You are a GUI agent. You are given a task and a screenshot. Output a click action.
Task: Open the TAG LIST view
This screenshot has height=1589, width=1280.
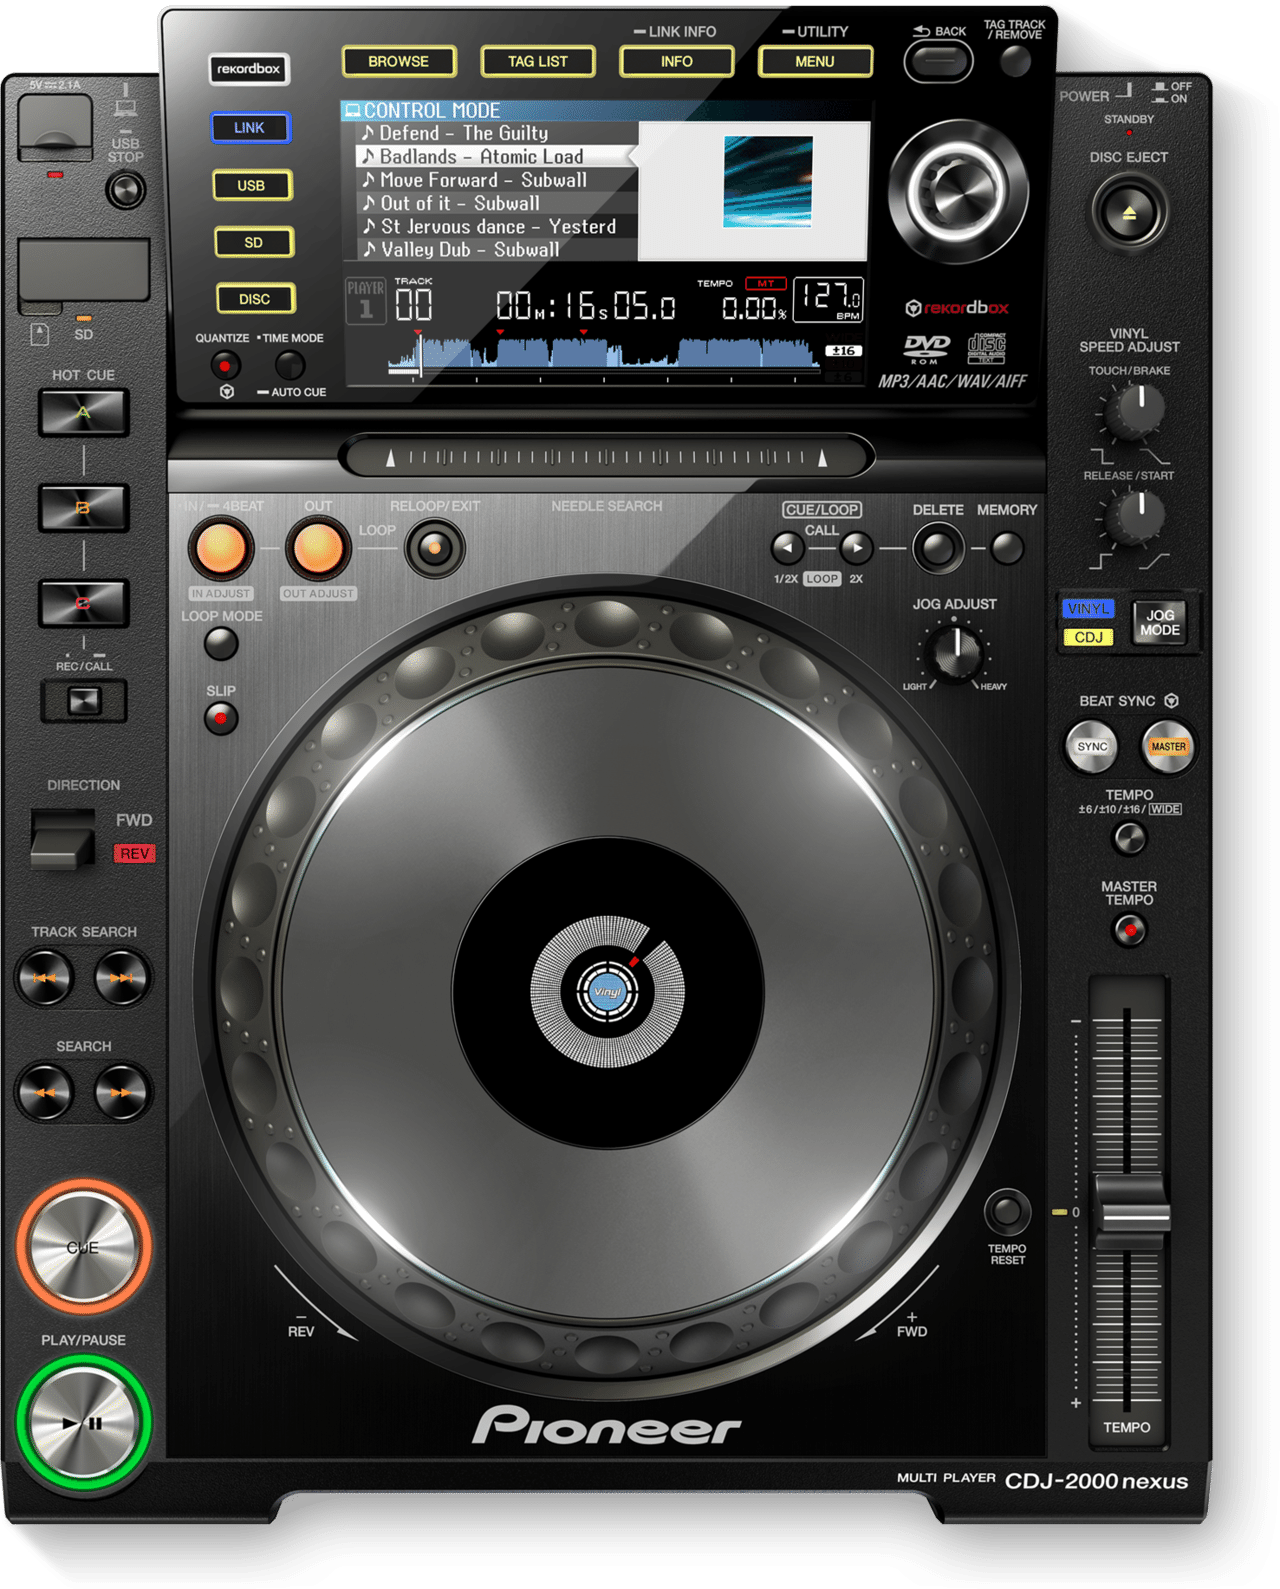coord(537,62)
